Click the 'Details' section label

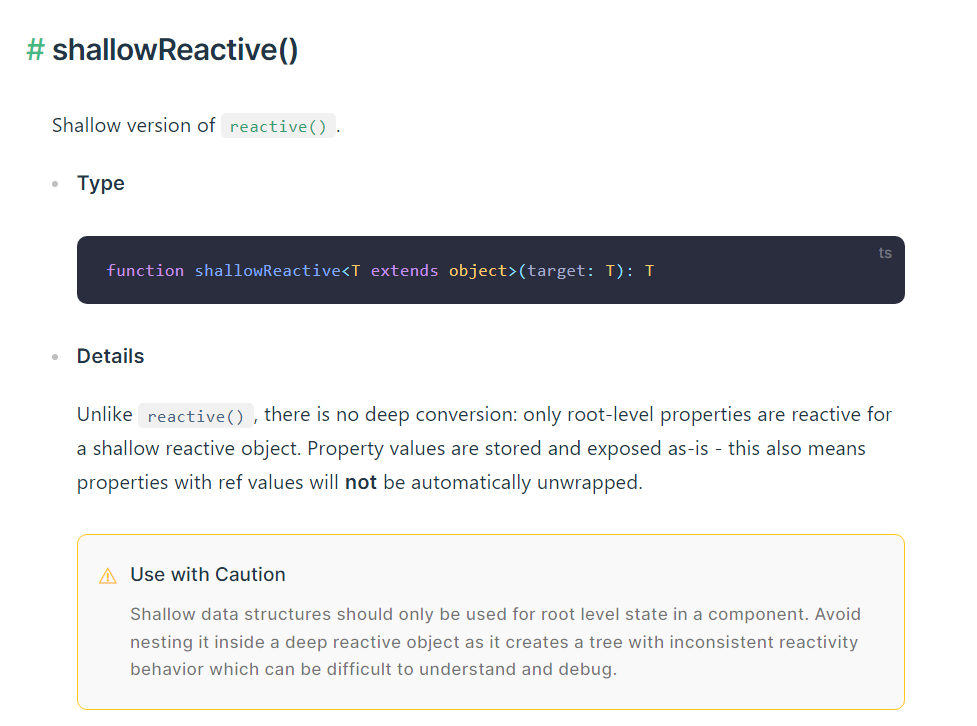tap(110, 357)
